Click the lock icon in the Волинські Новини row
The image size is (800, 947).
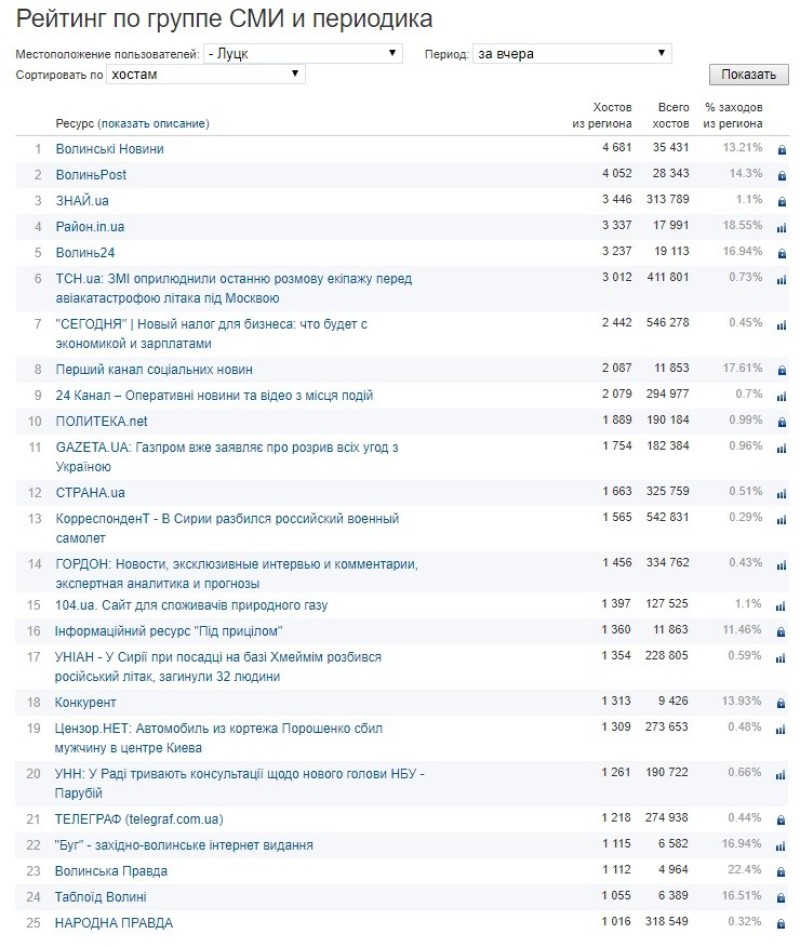point(782,150)
